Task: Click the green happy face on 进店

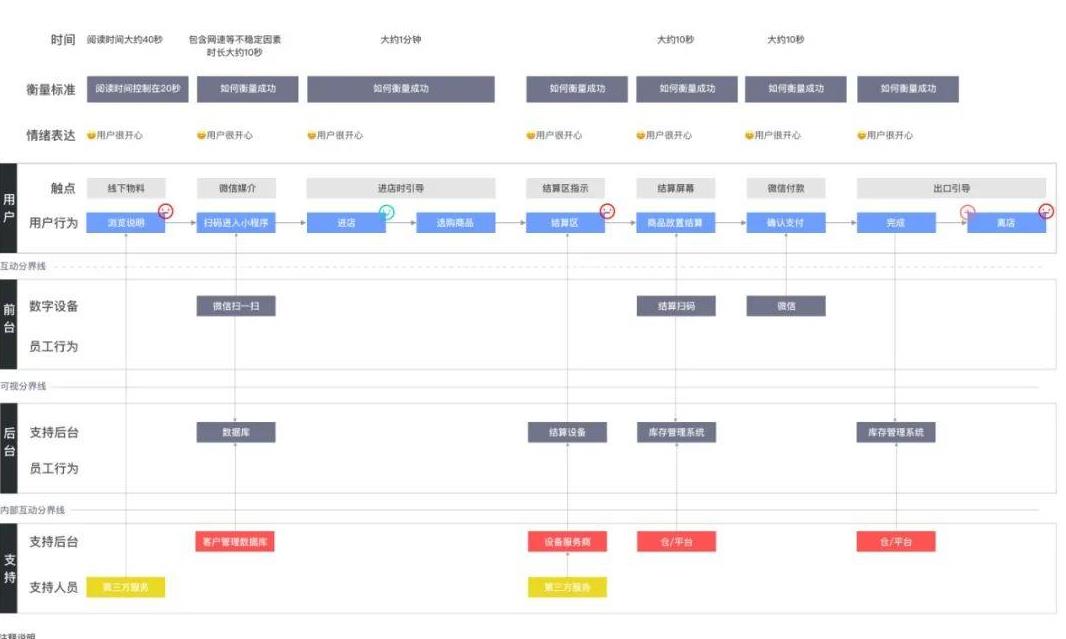Action: (x=387, y=212)
